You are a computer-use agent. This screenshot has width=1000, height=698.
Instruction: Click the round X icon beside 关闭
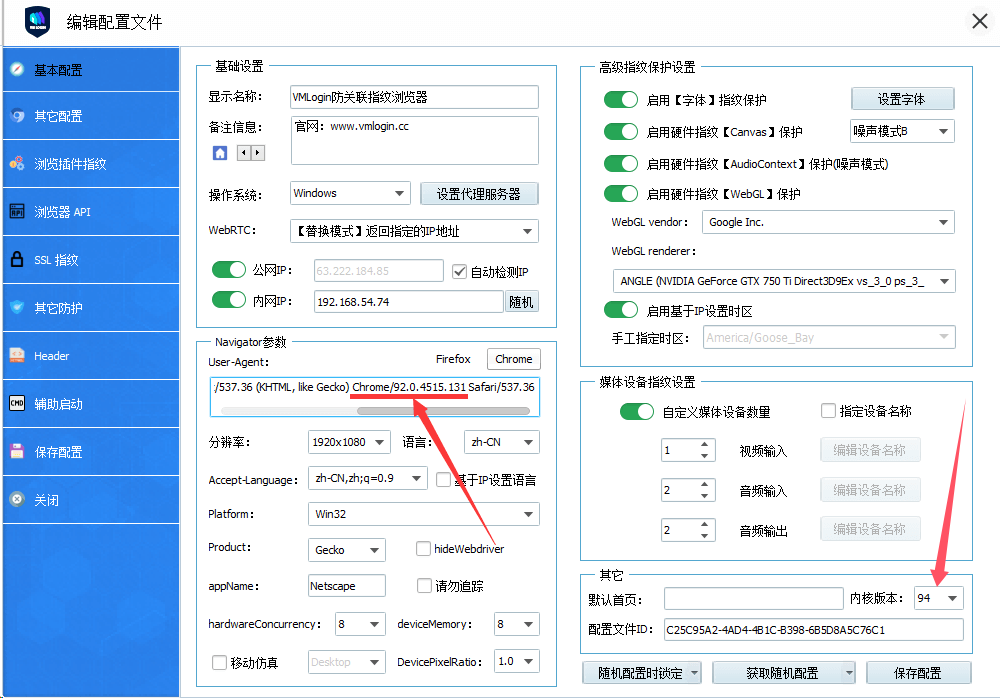(x=17, y=499)
